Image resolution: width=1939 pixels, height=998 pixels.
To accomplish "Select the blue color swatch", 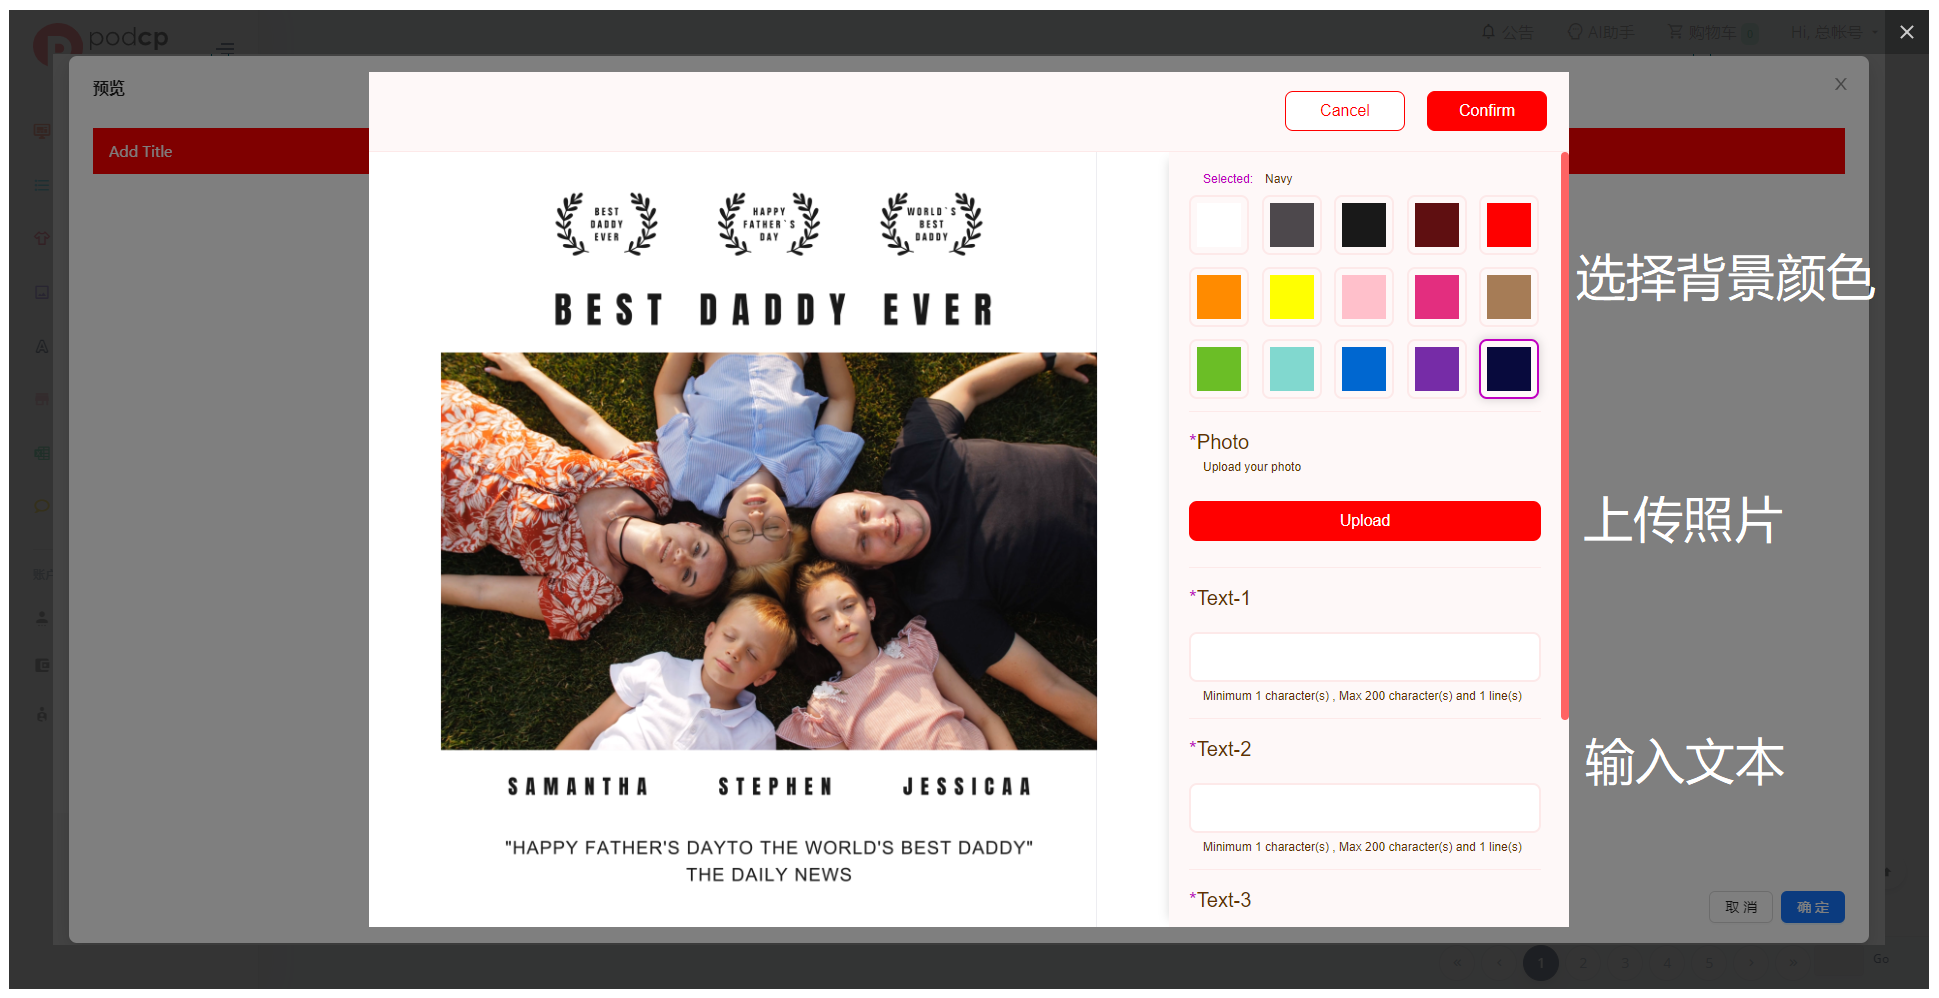I will [1364, 369].
